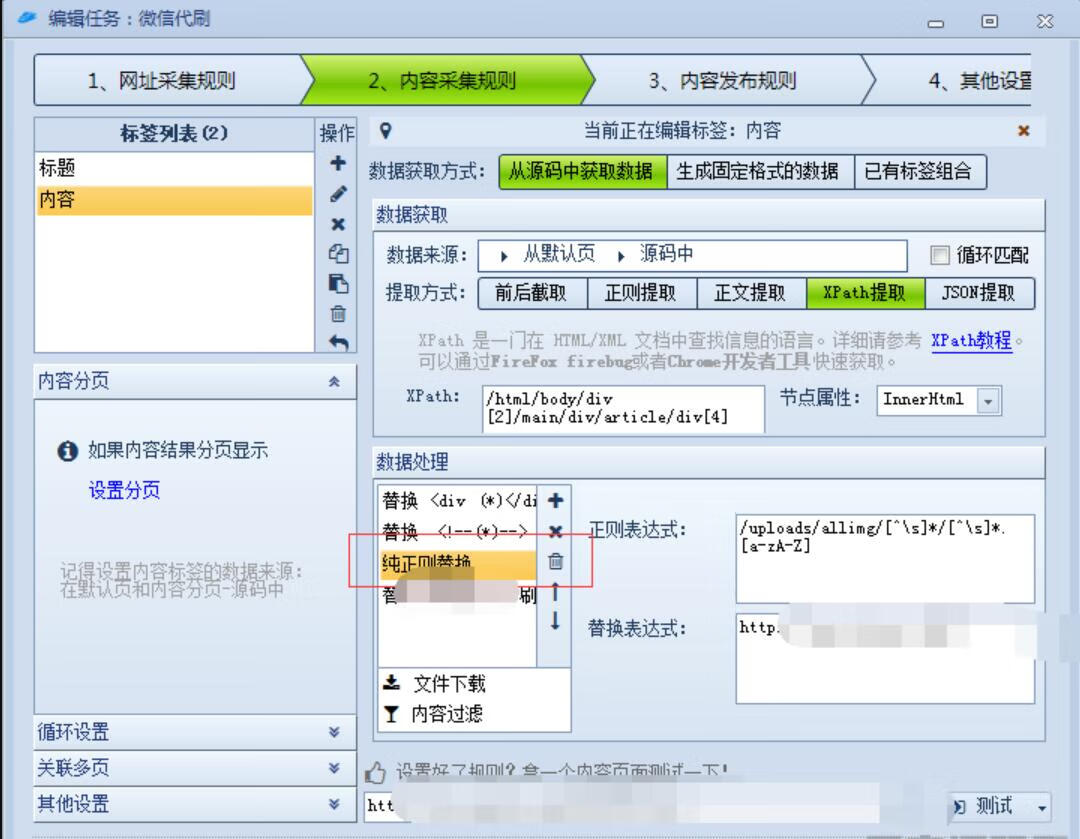1080x839 pixels.
Task: Choose the 正文提取 extraction method
Action: click(751, 293)
